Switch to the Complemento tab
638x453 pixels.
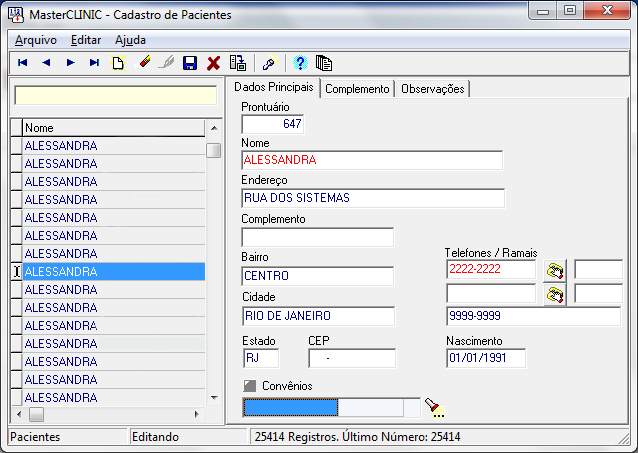click(x=357, y=89)
